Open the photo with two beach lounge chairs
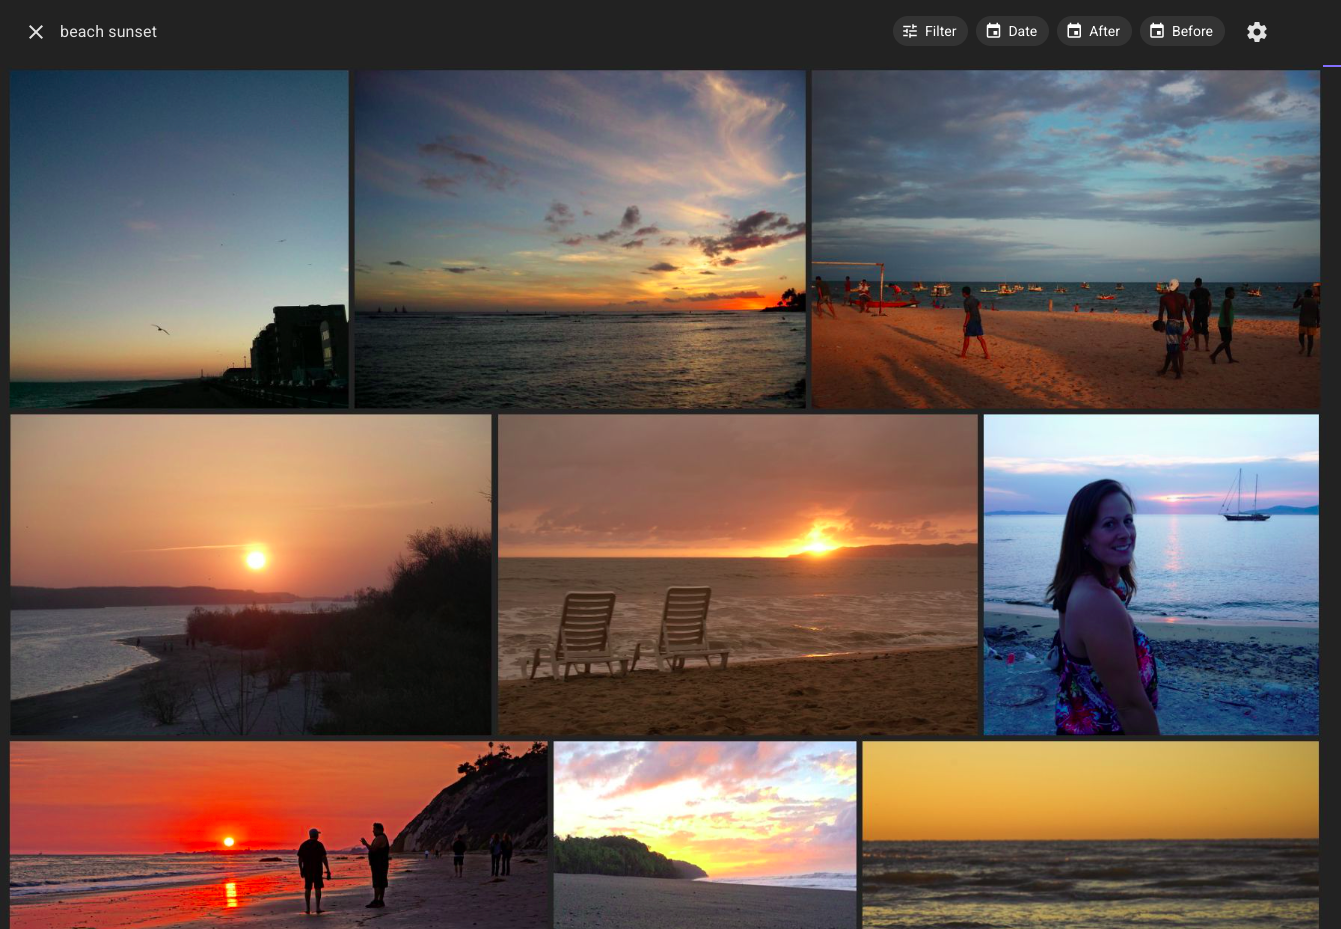Viewport: 1341px width, 929px height. point(738,575)
